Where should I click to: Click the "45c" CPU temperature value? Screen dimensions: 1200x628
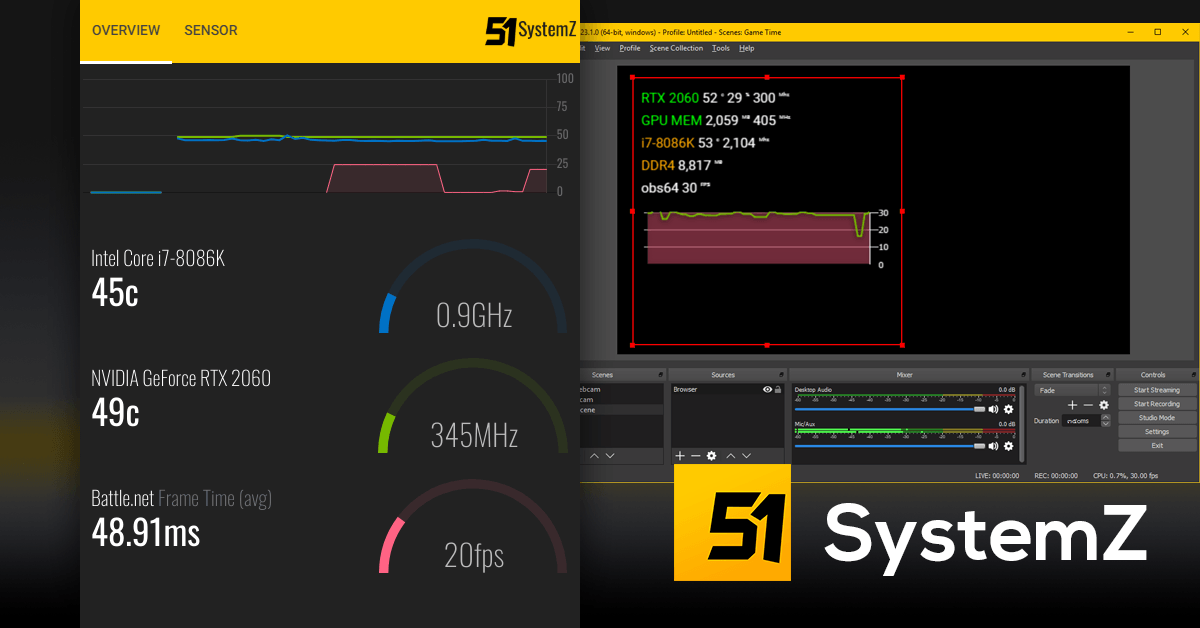tap(115, 293)
